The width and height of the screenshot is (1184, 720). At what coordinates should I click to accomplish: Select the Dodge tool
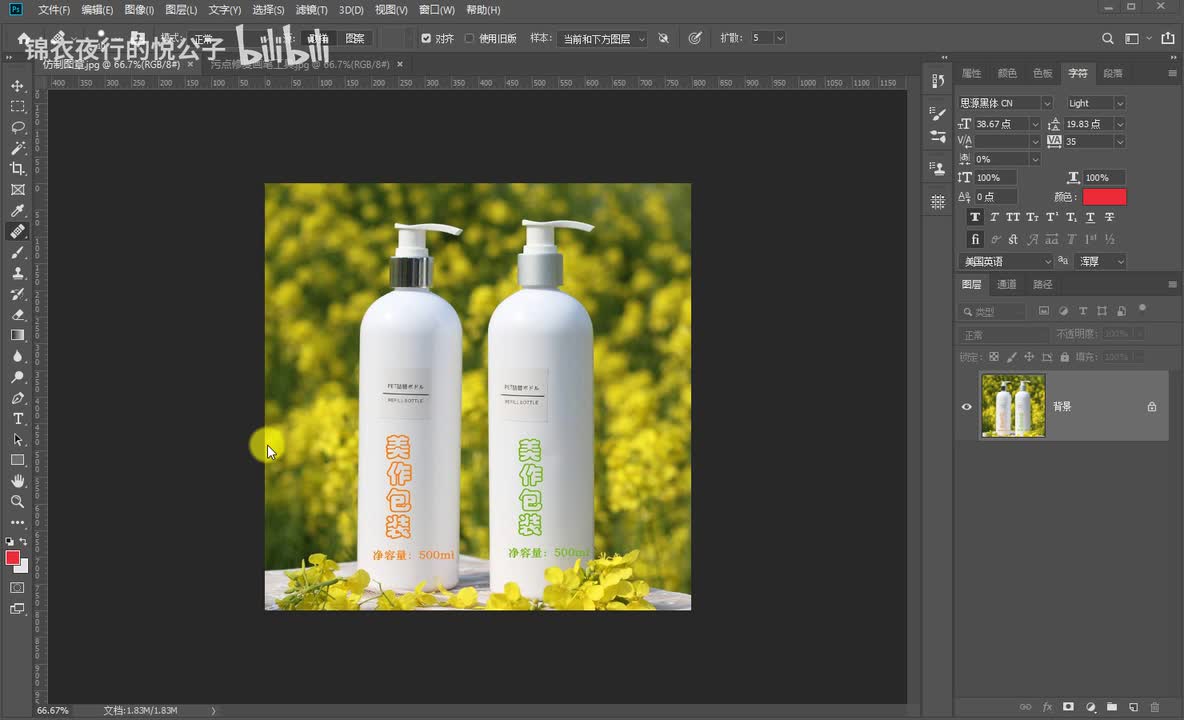[x=17, y=377]
